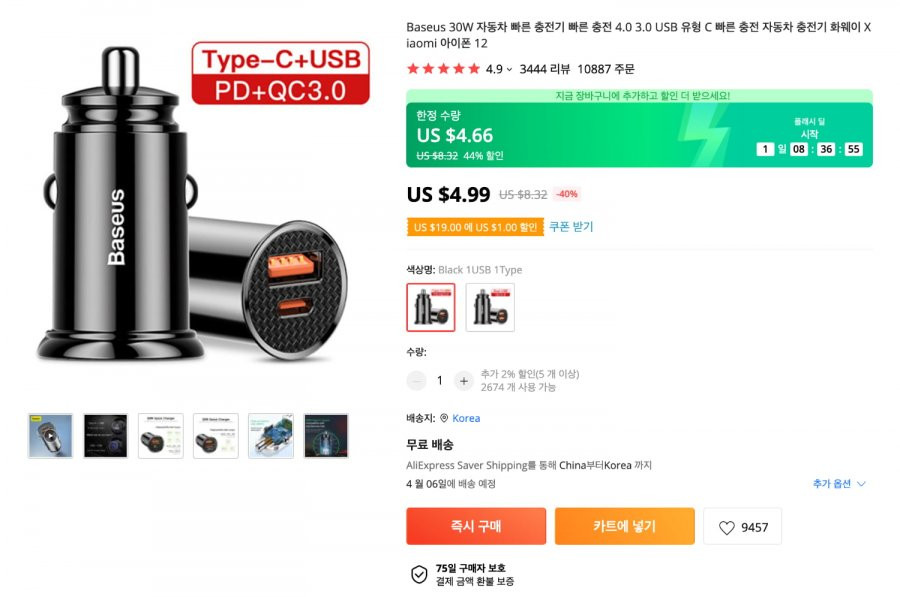Screen dimensions: 900x597
Task: Select the first Black 1USB 1Type color swatch
Action: [x=430, y=307]
